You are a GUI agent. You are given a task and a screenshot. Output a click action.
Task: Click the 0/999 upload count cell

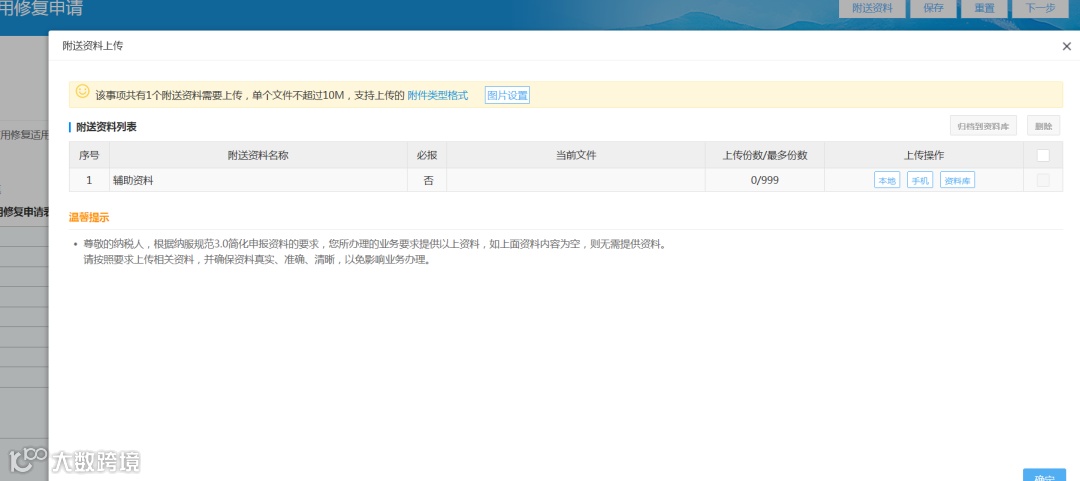click(x=765, y=181)
